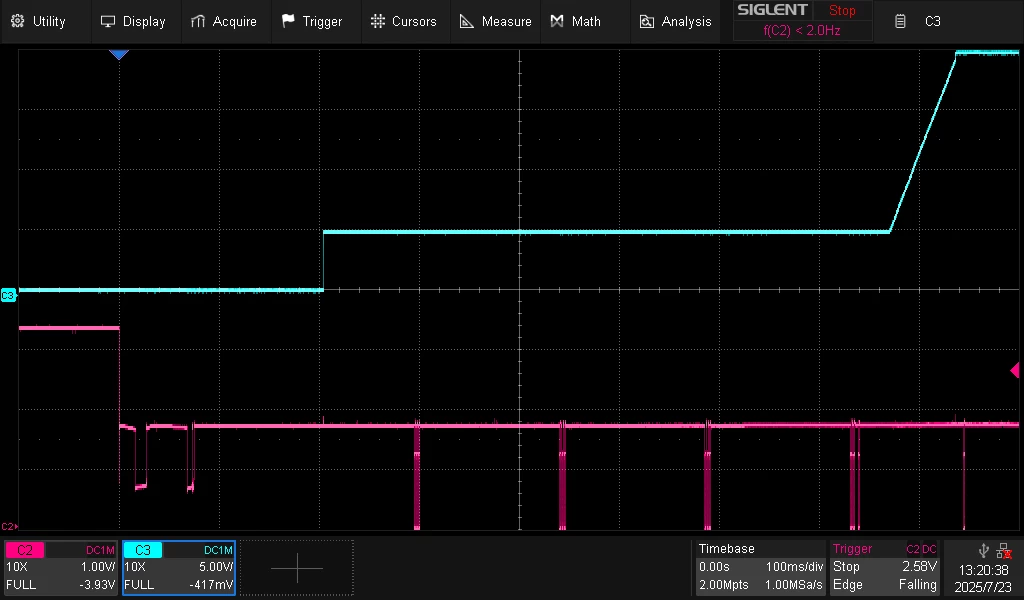
Task: Click the network disconnected status icon
Action: click(1004, 551)
